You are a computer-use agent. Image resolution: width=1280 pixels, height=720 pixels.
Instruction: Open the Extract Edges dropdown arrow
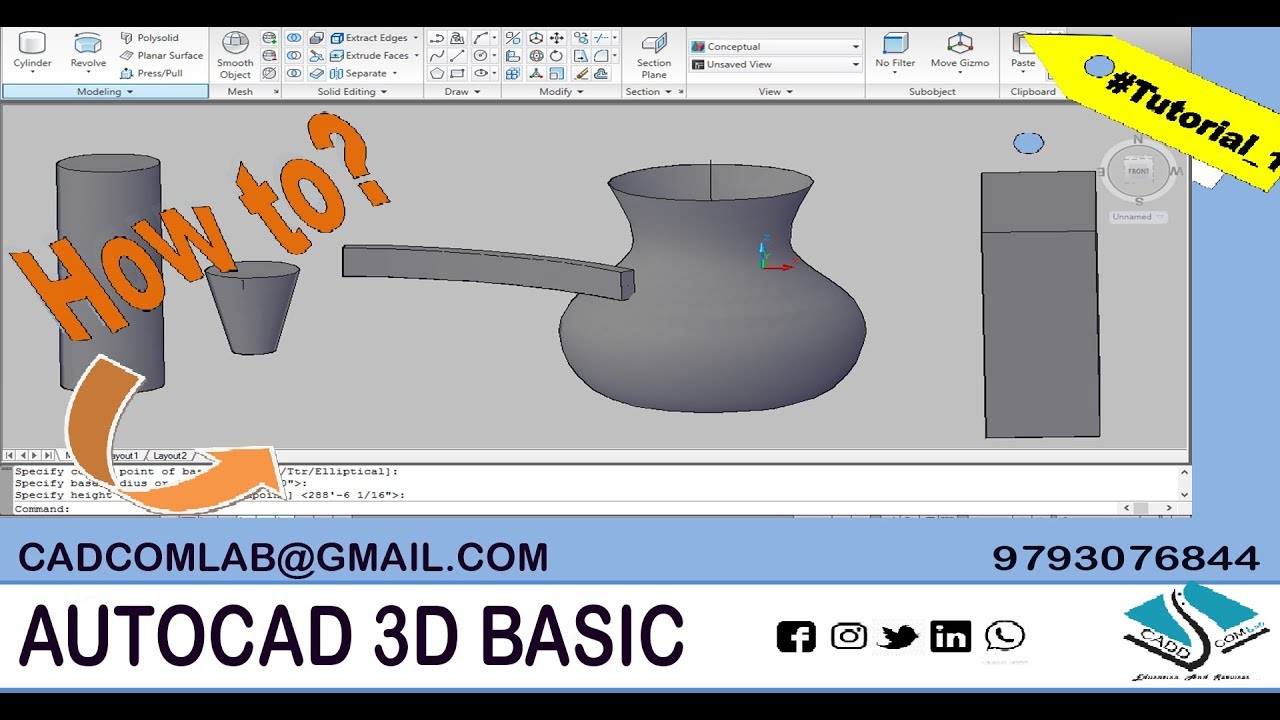pos(416,38)
